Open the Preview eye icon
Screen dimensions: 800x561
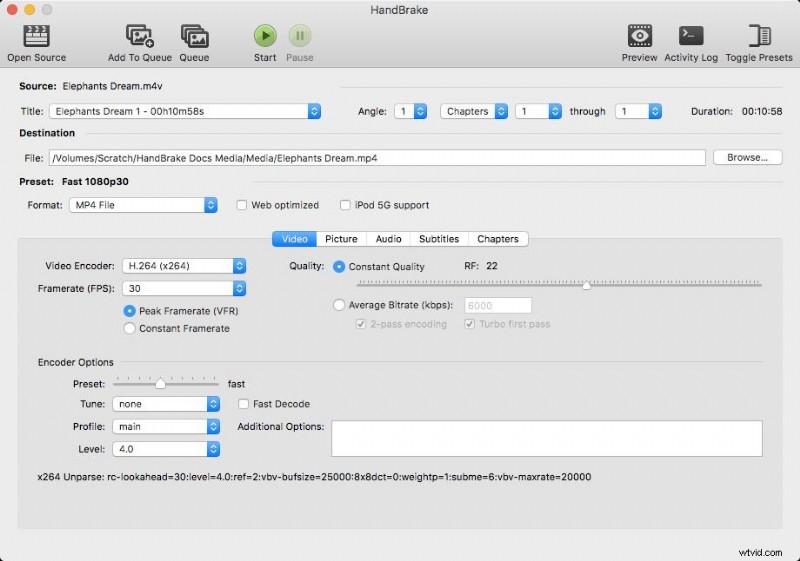pyautogui.click(x=640, y=37)
